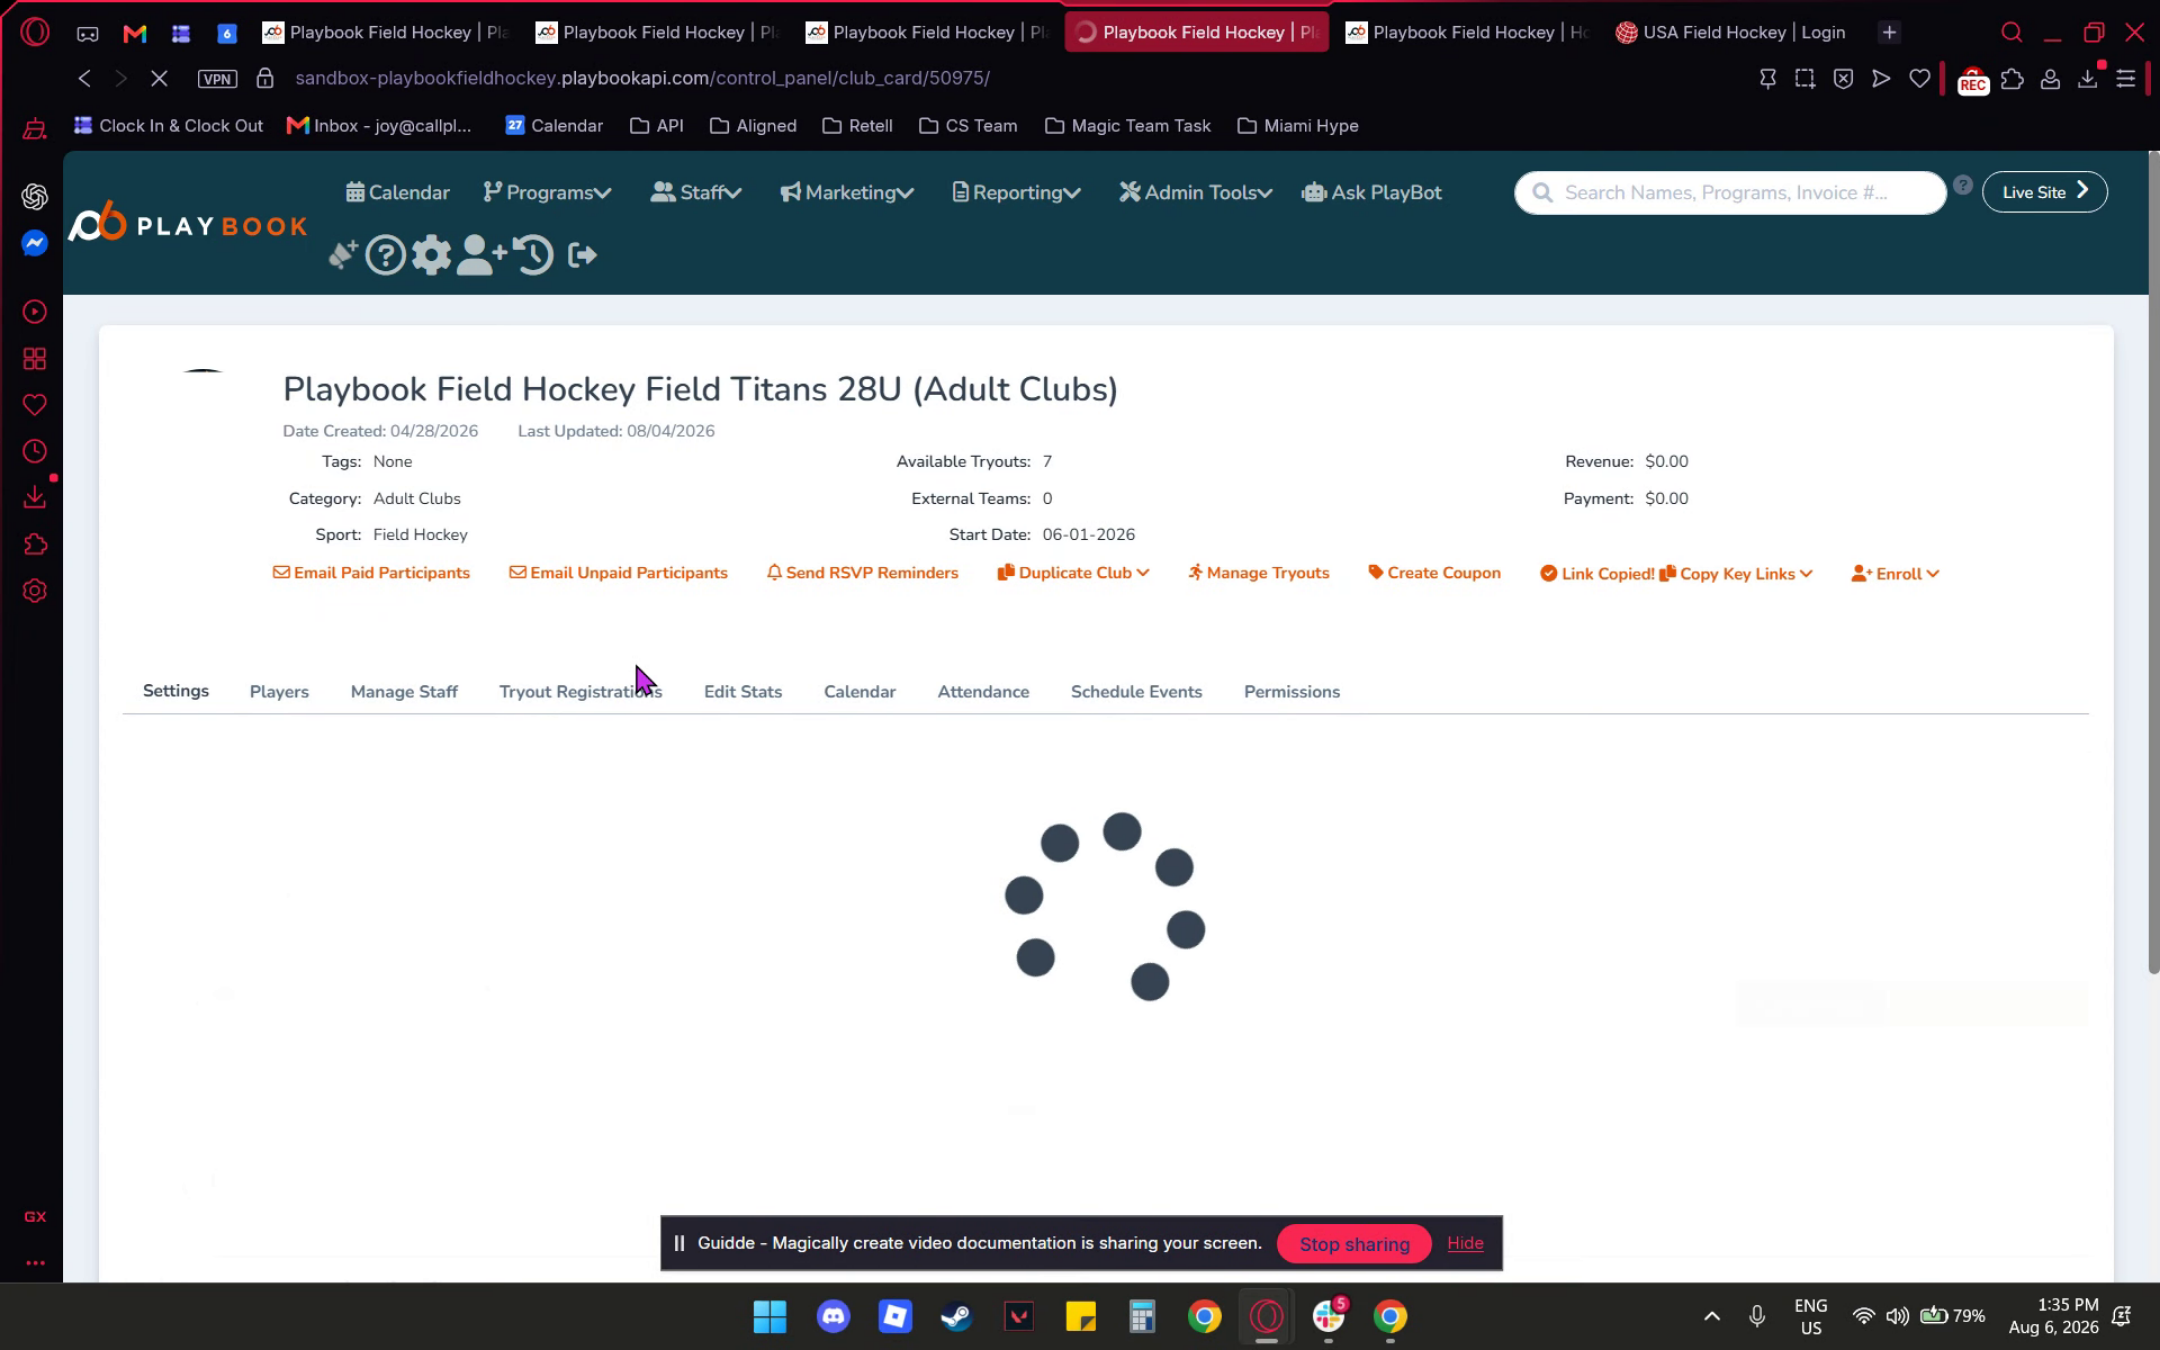Click the heart bookmark icon in toolbar
Viewport: 2160px width, 1350px height.
tap(1919, 78)
